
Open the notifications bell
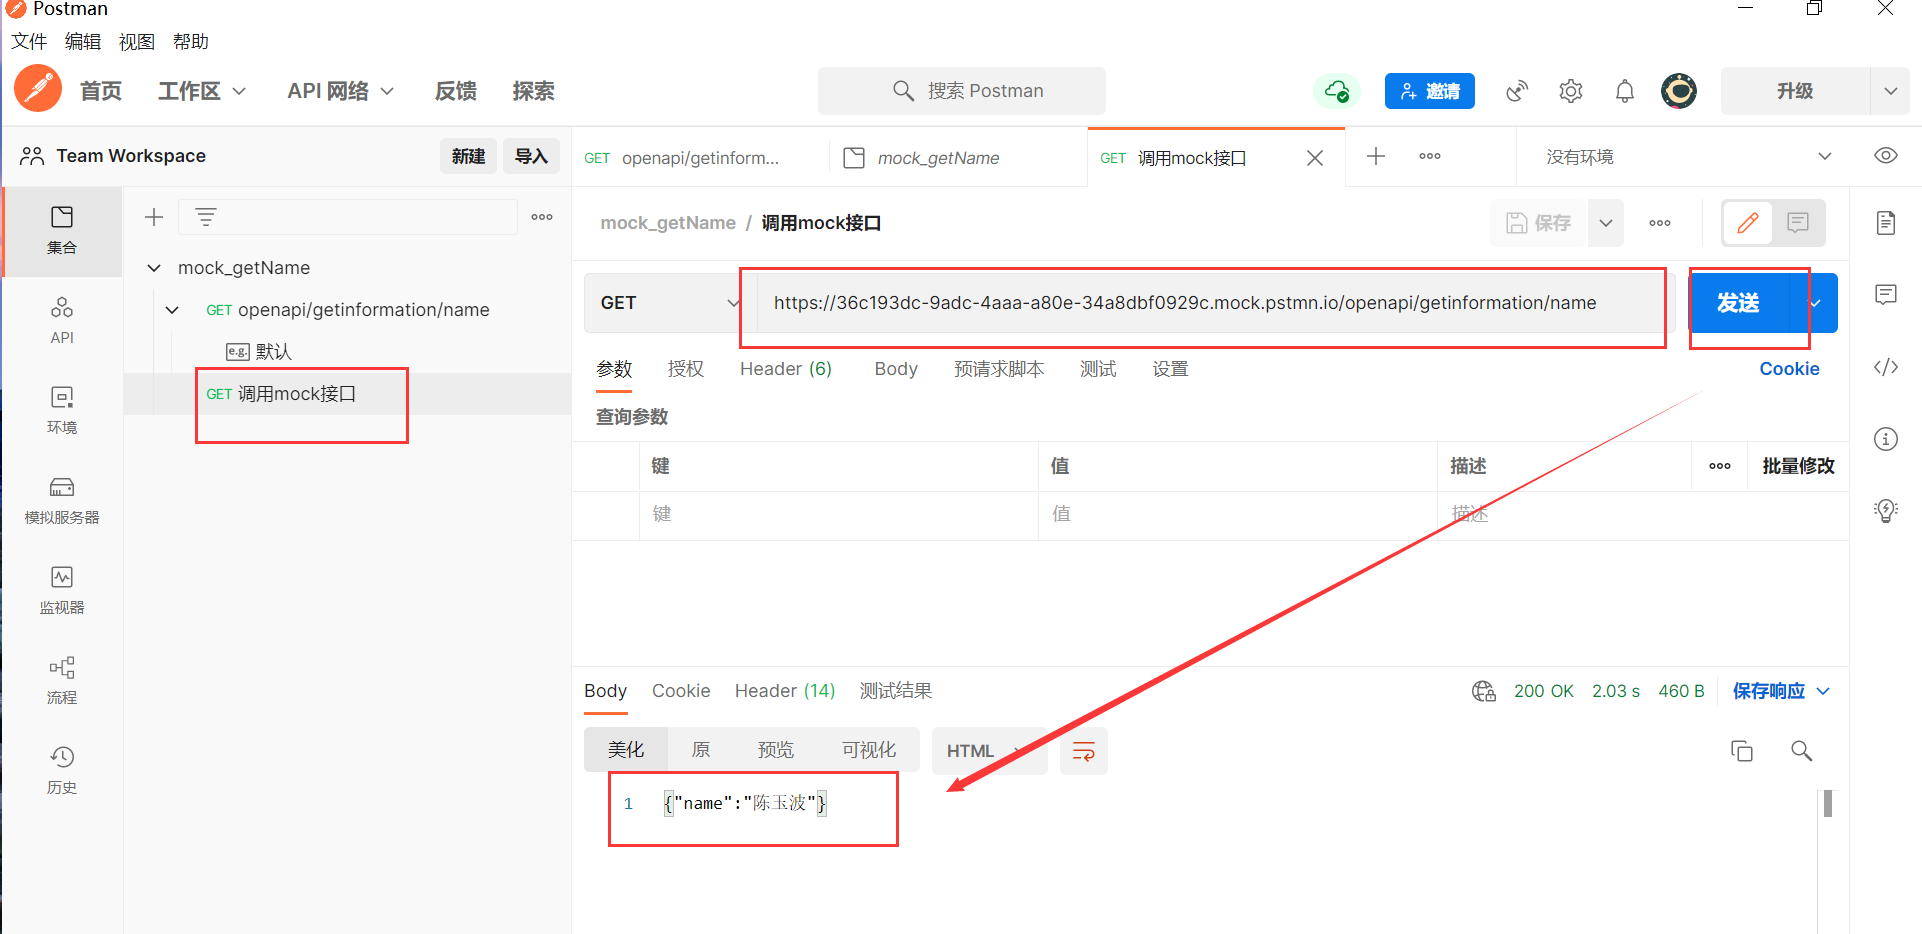point(1625,91)
